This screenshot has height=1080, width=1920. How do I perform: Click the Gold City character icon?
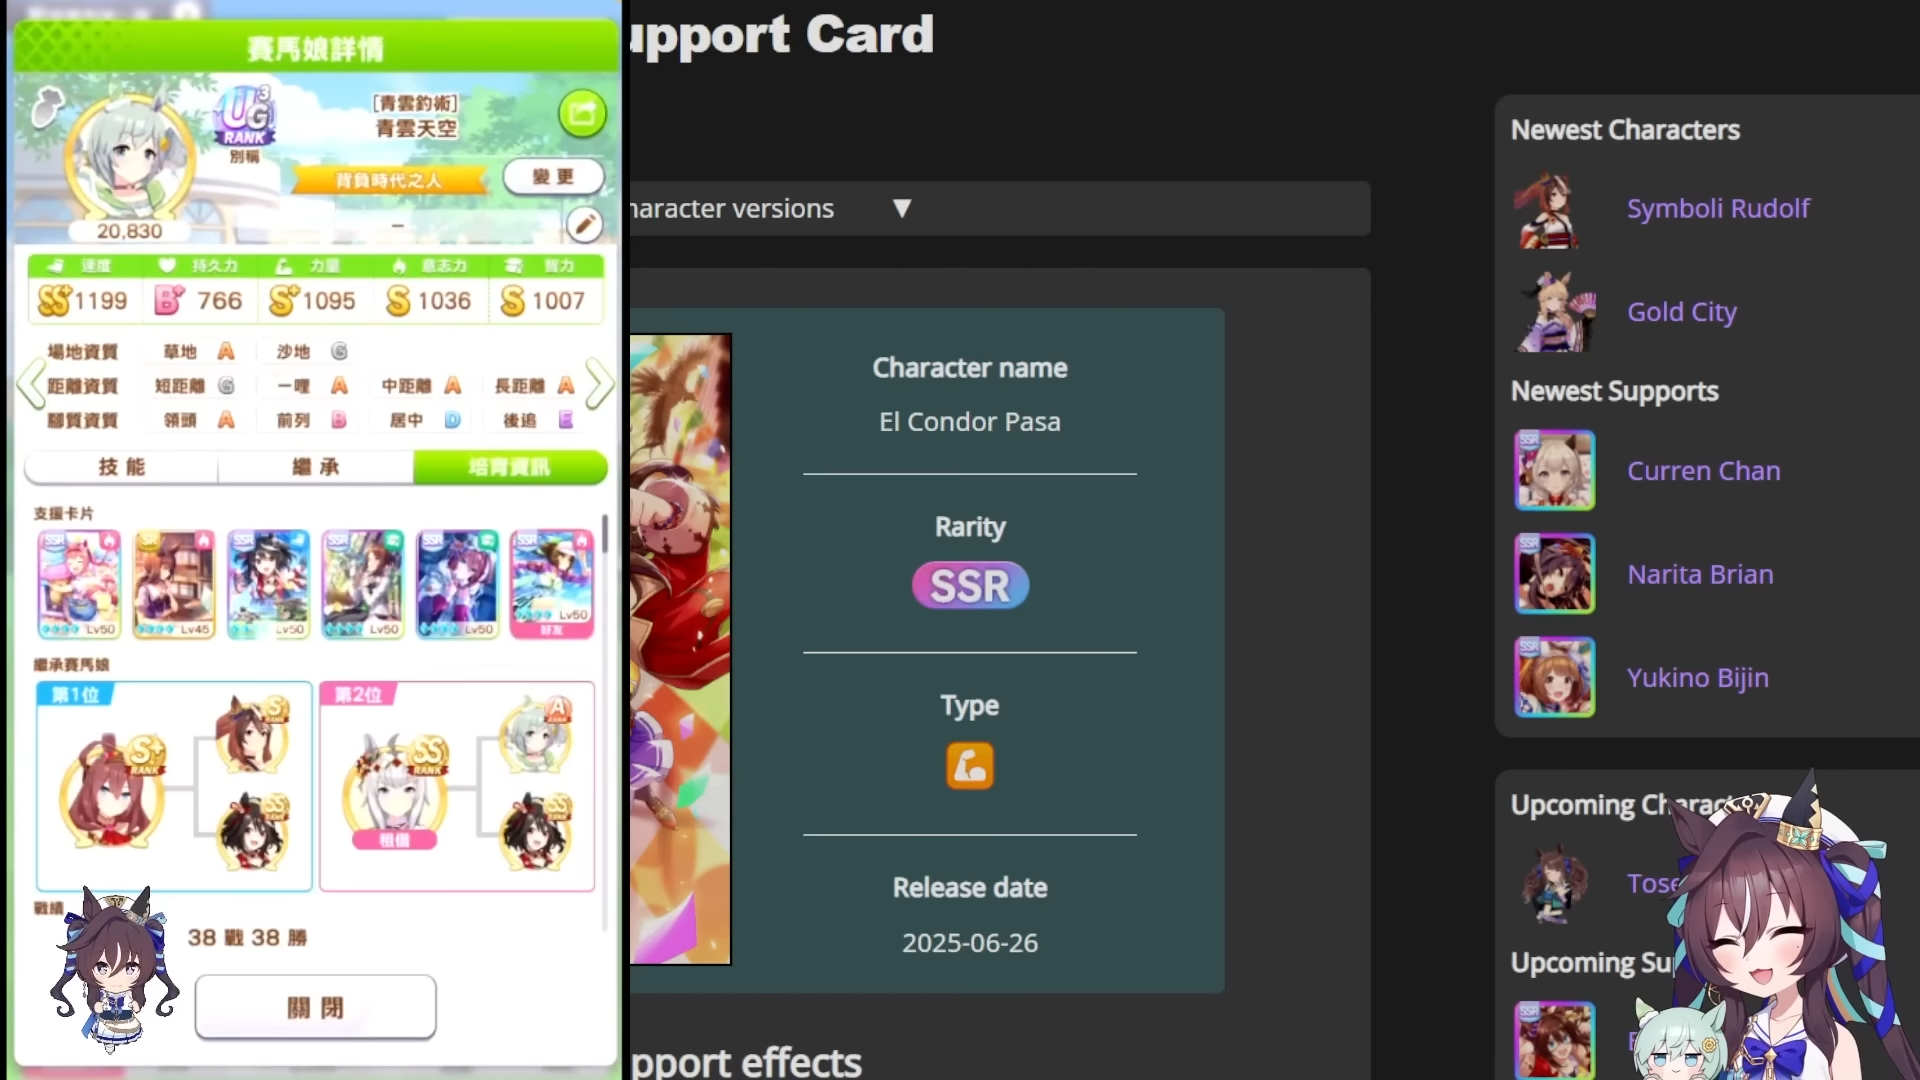1556,312
